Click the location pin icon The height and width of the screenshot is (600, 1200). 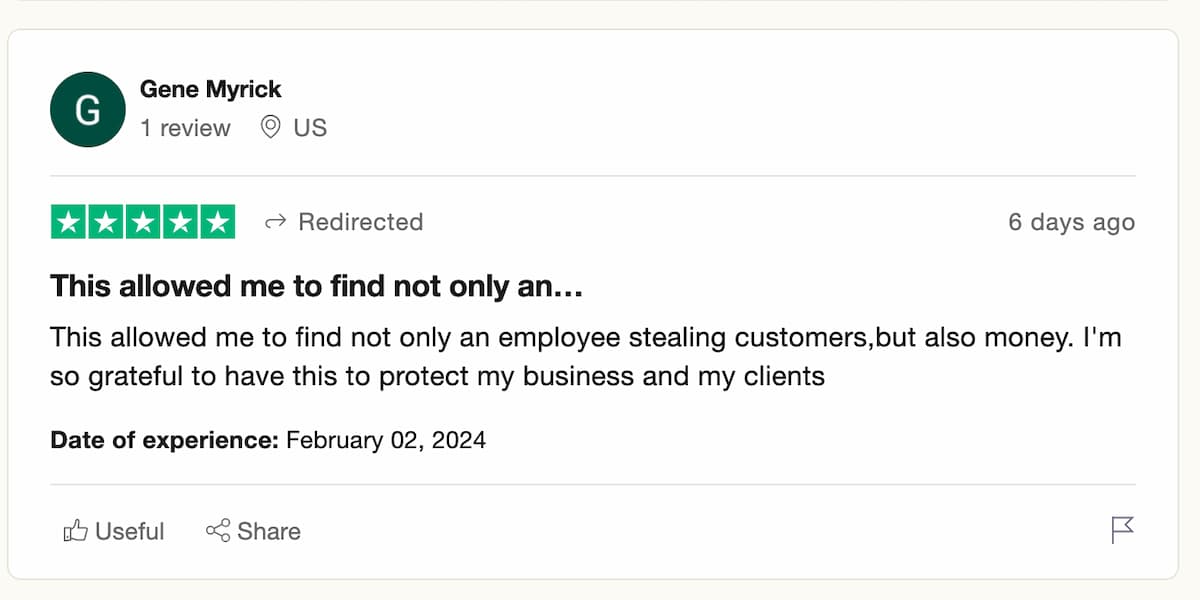point(270,128)
